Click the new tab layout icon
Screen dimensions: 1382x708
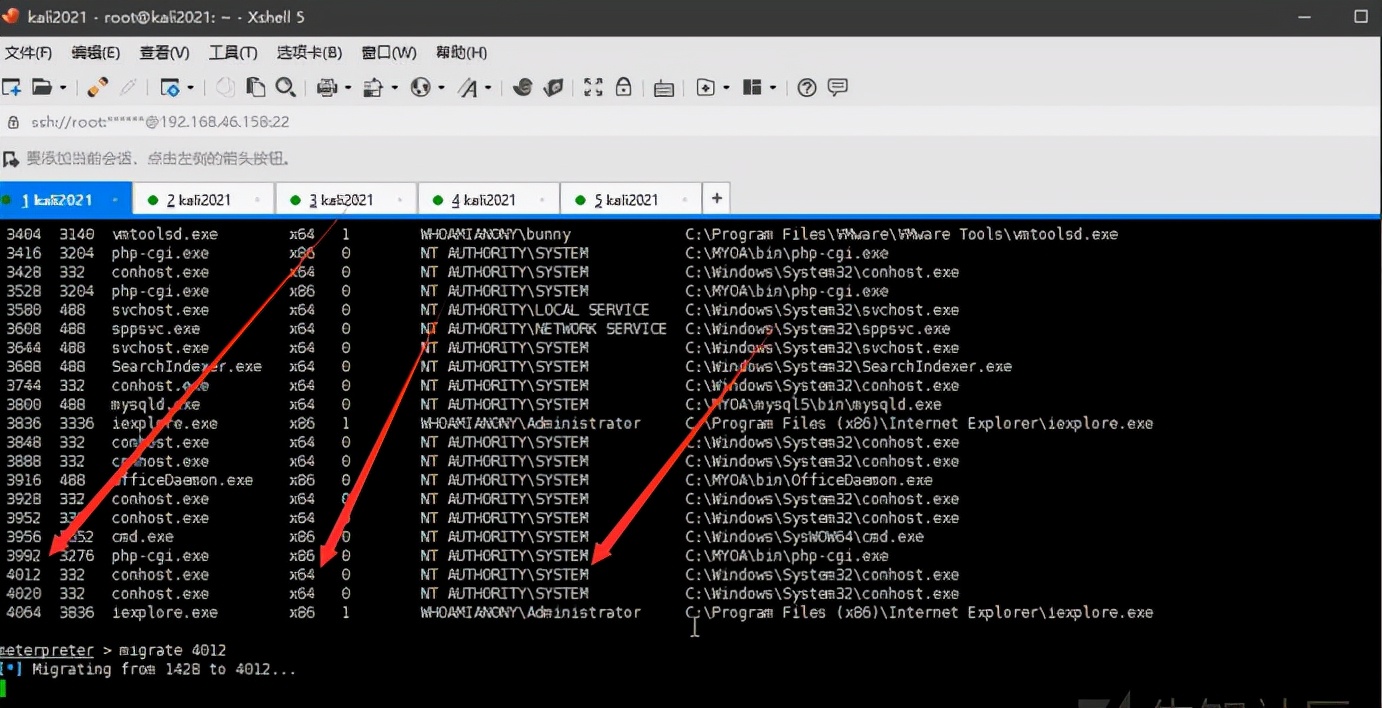coord(706,88)
